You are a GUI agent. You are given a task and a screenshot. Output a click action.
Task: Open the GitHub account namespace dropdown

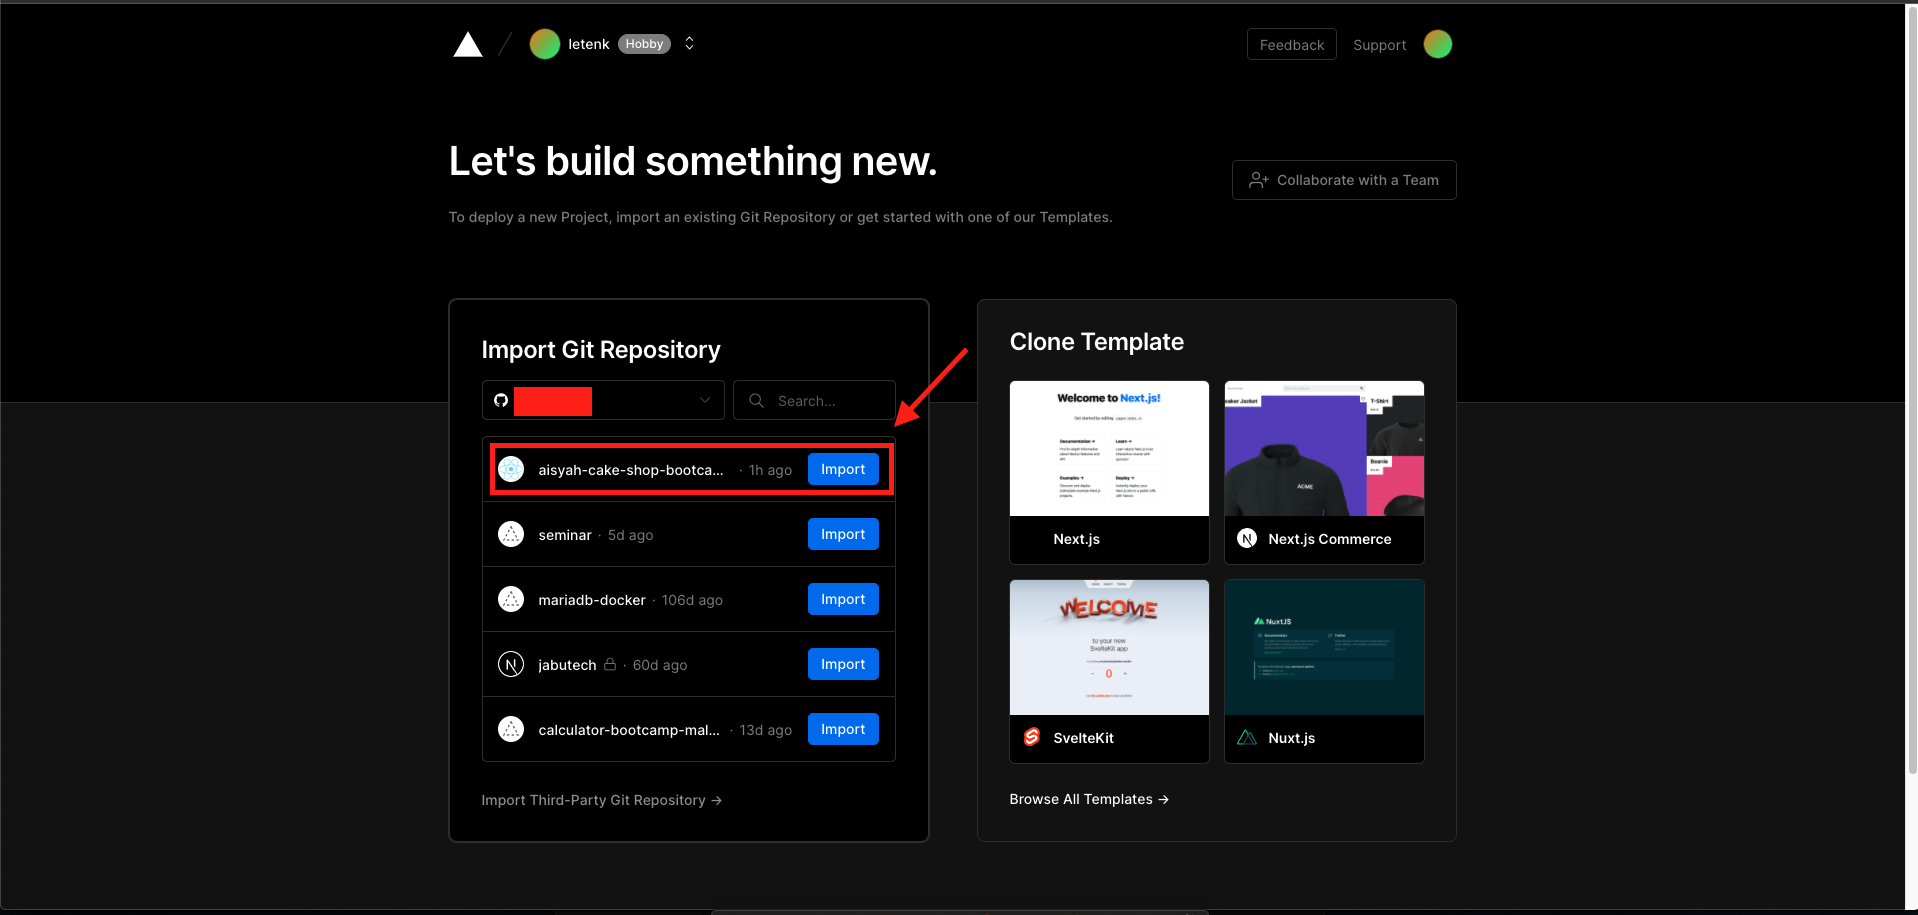[x=603, y=400]
